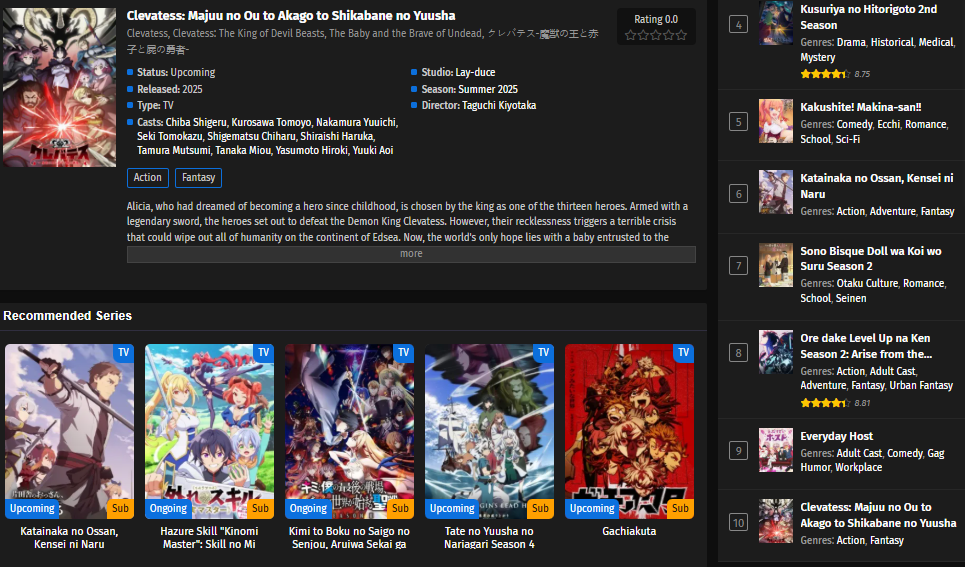
Task: Click Kakushite! Makina-san!! sidebar thumbnail
Action: click(x=775, y=121)
